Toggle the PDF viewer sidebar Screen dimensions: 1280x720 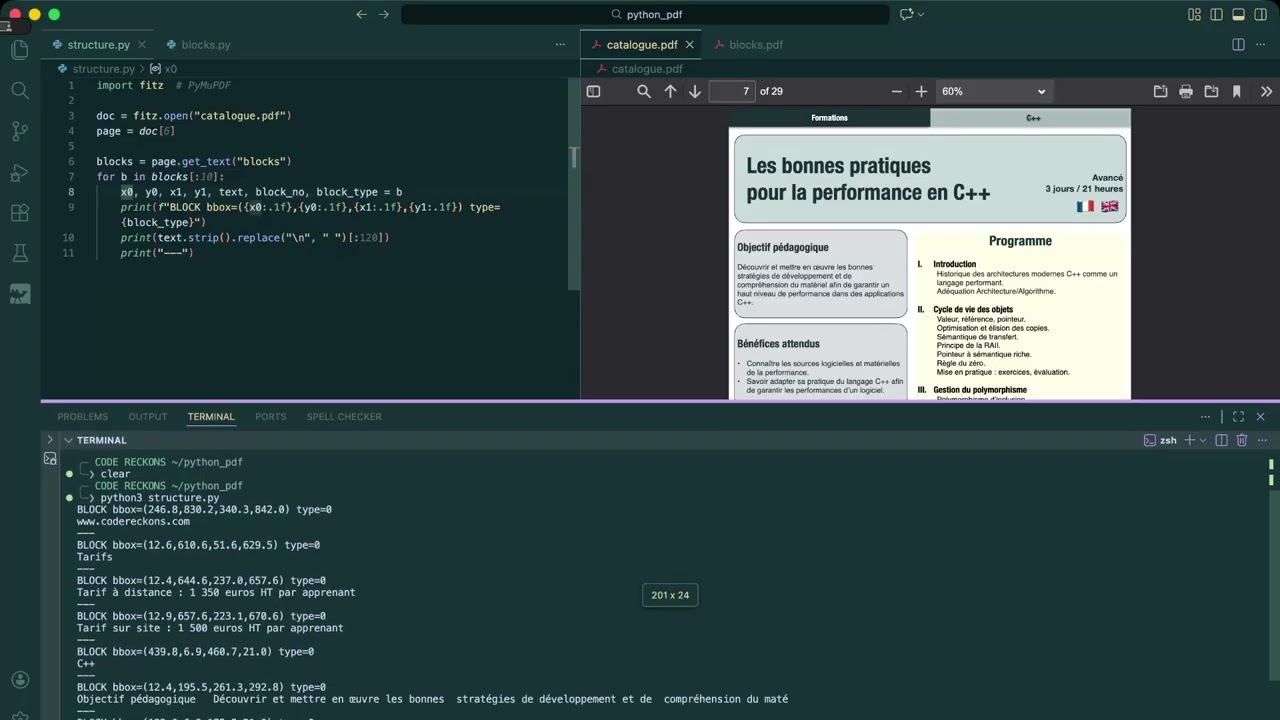pyautogui.click(x=593, y=91)
